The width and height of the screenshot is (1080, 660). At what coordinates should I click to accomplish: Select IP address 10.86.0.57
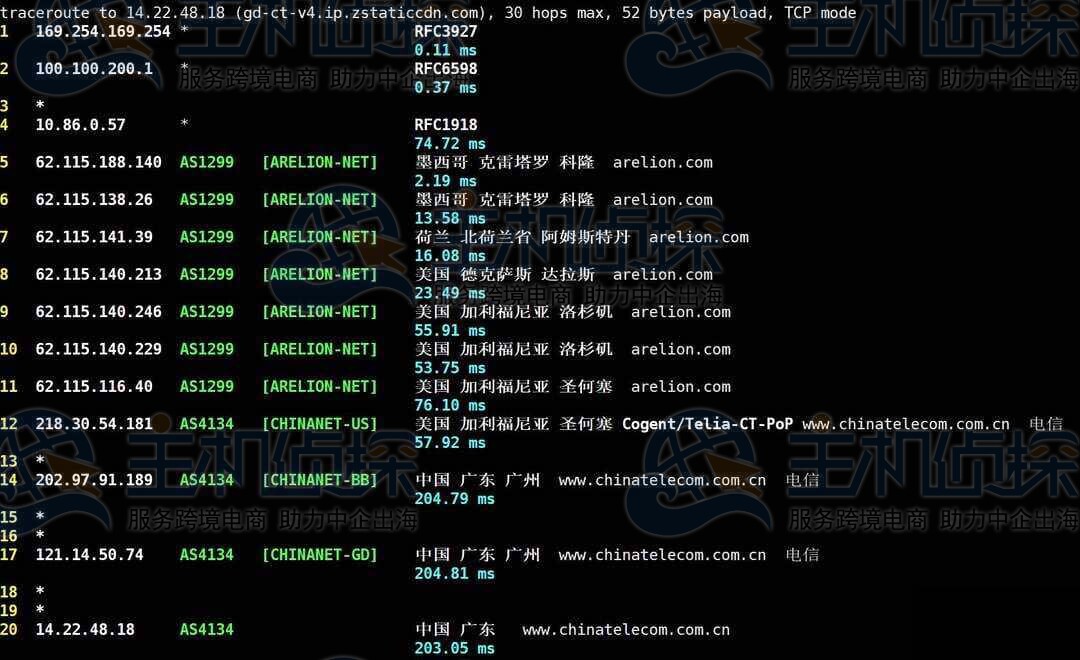[x=81, y=125]
